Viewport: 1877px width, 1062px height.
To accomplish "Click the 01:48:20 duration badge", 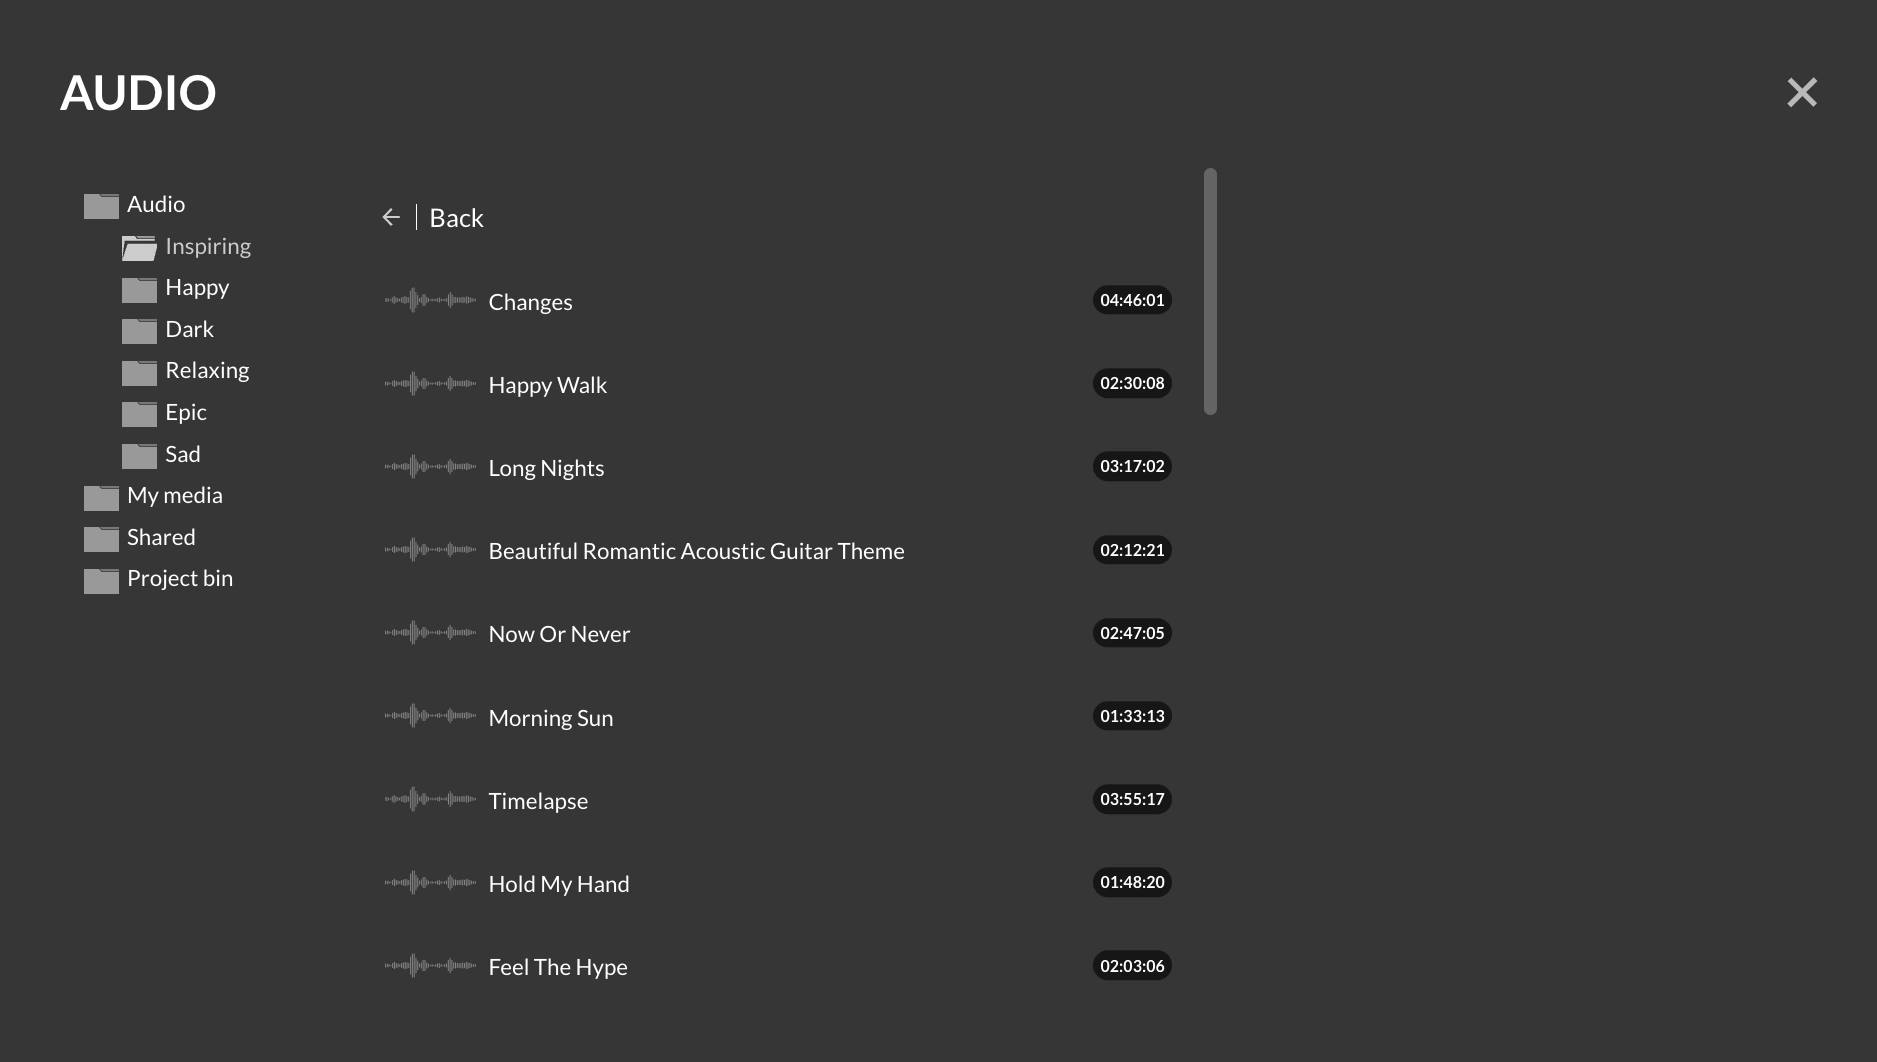I will pyautogui.click(x=1132, y=882).
